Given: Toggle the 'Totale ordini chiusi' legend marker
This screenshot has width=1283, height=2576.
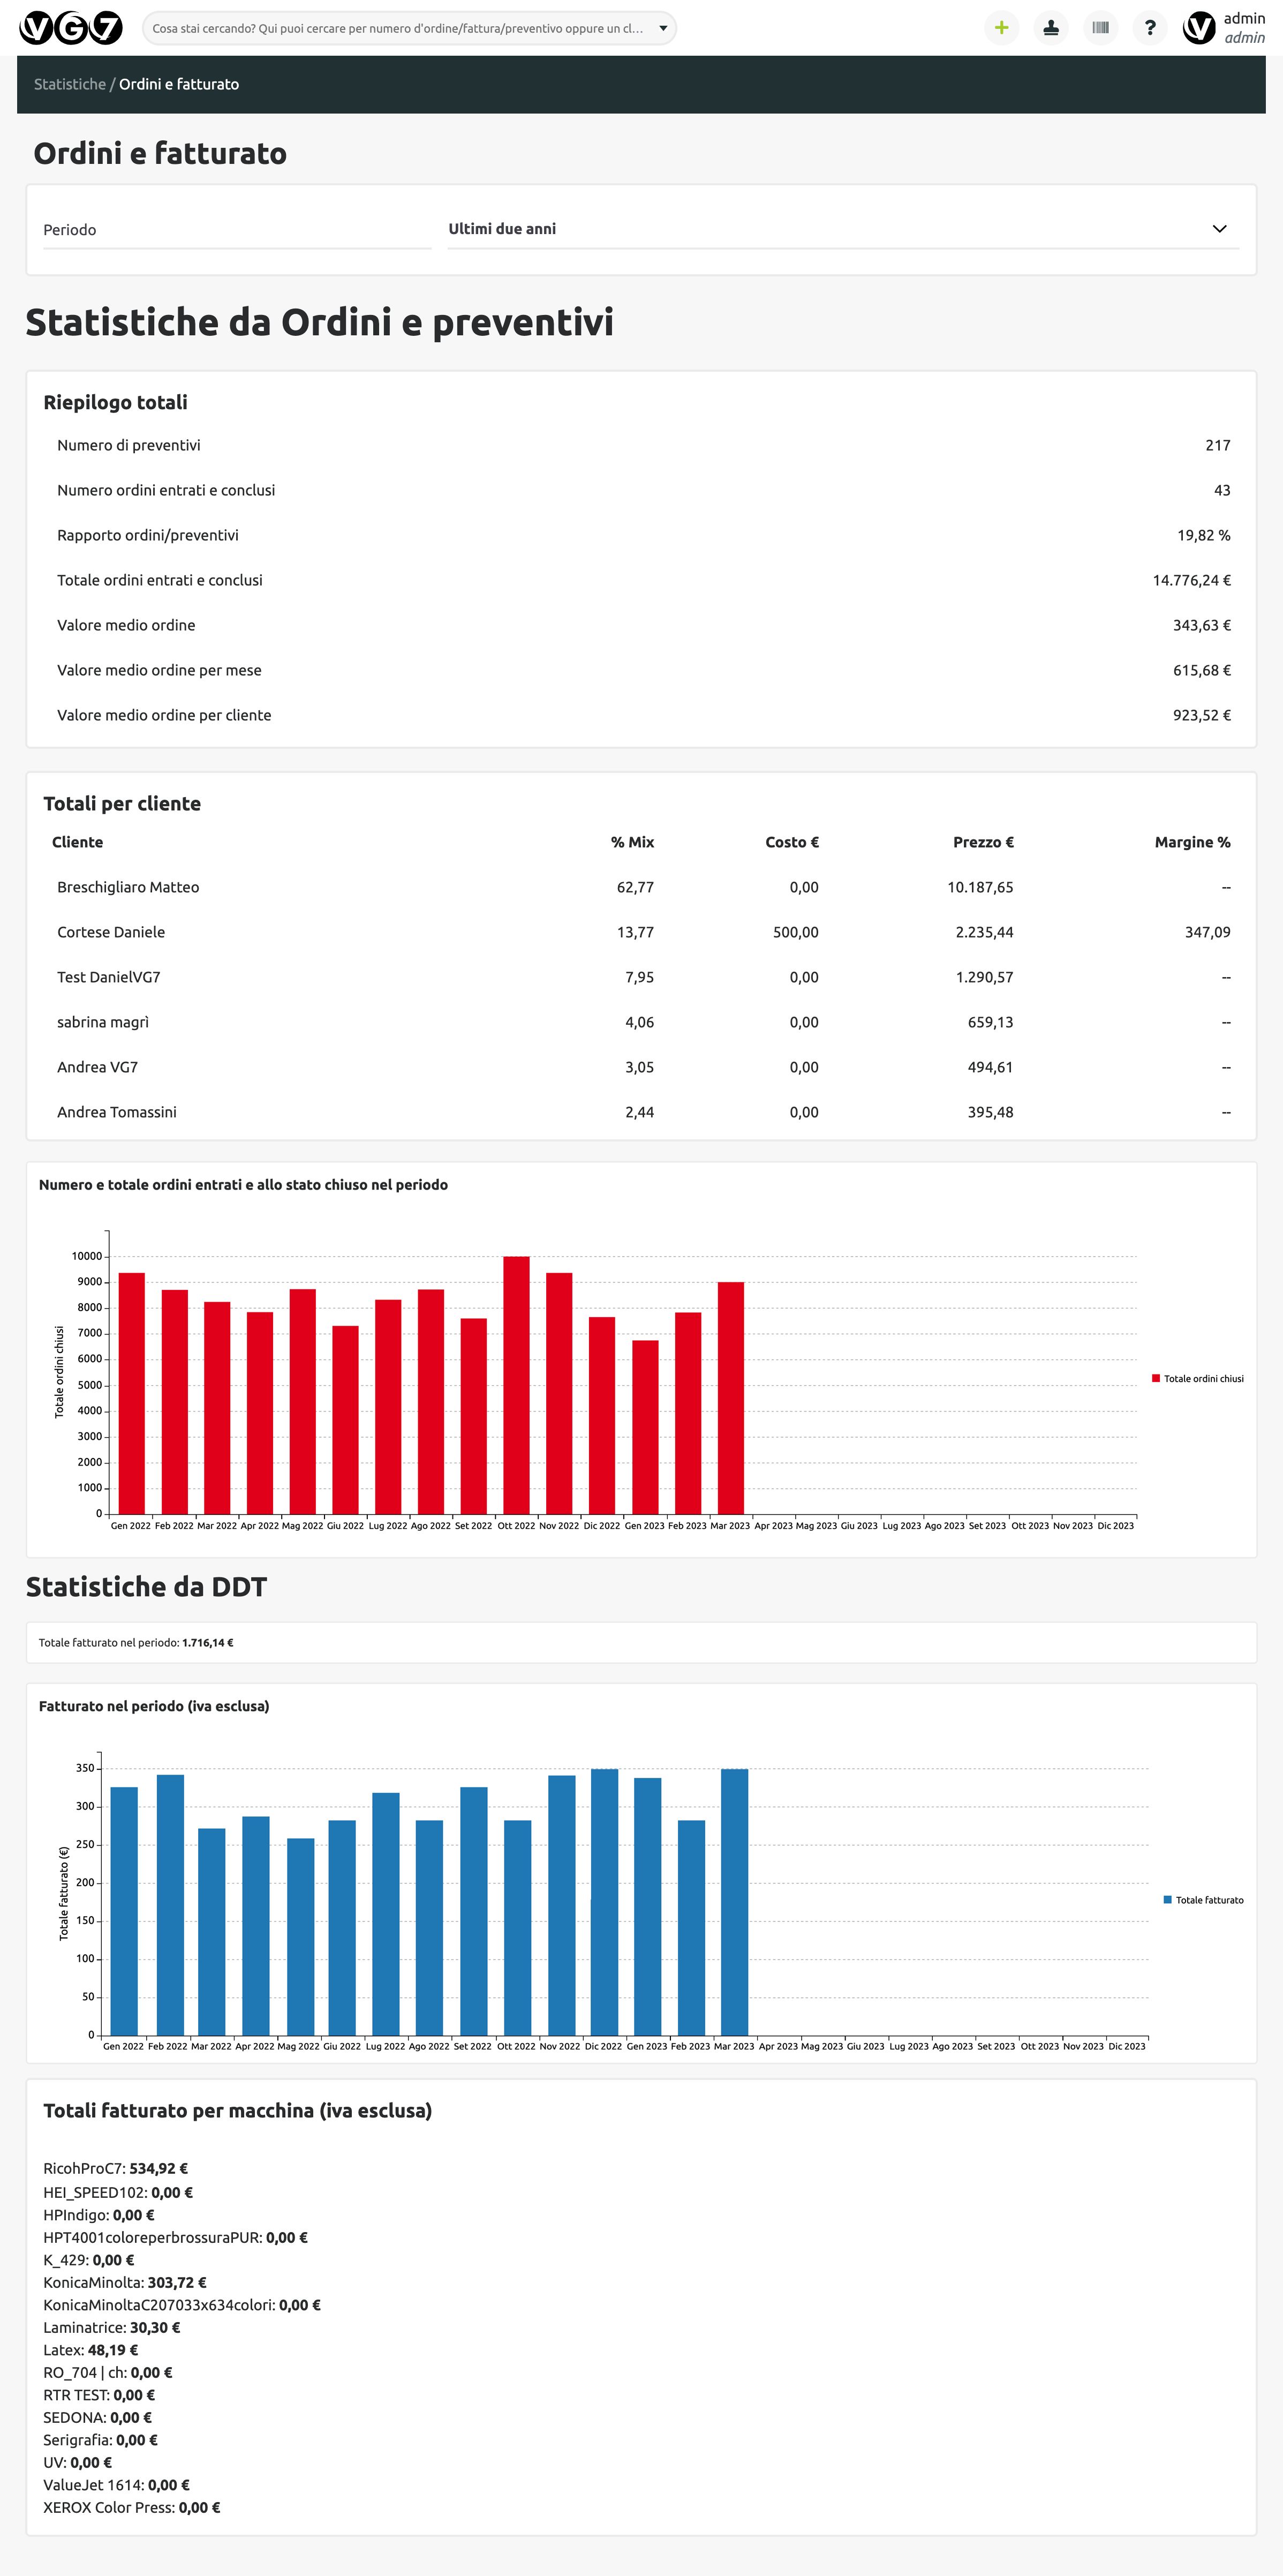Looking at the screenshot, I should [x=1156, y=1378].
